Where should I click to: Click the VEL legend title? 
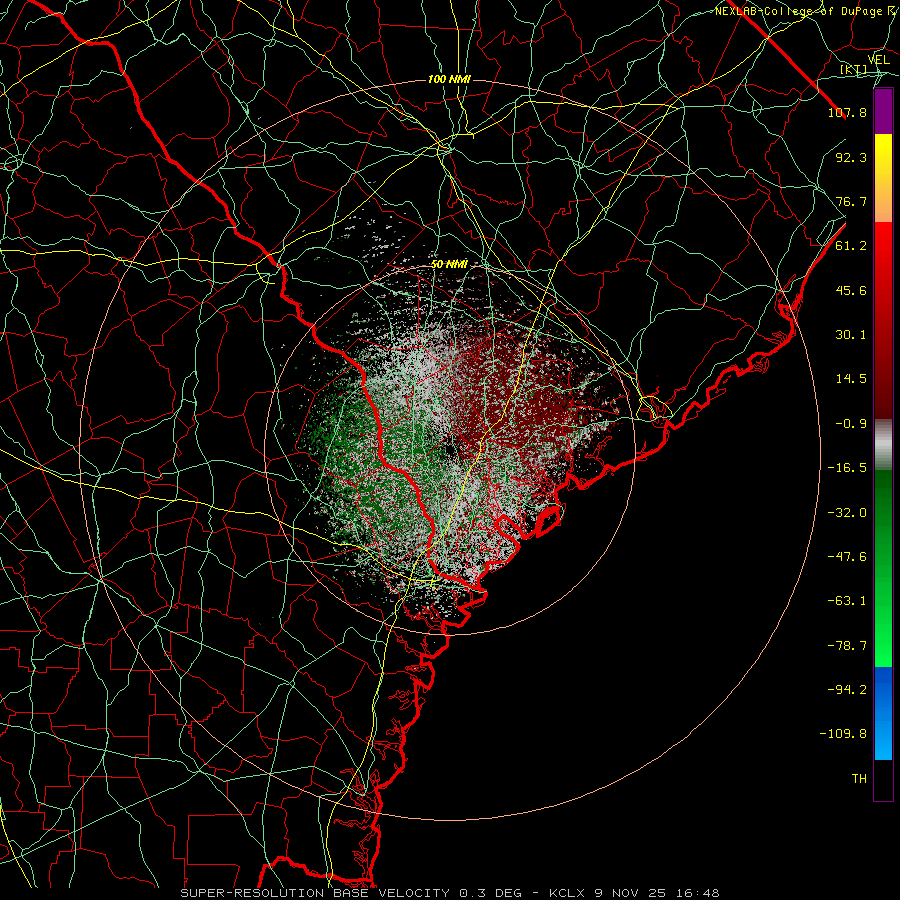(x=878, y=60)
